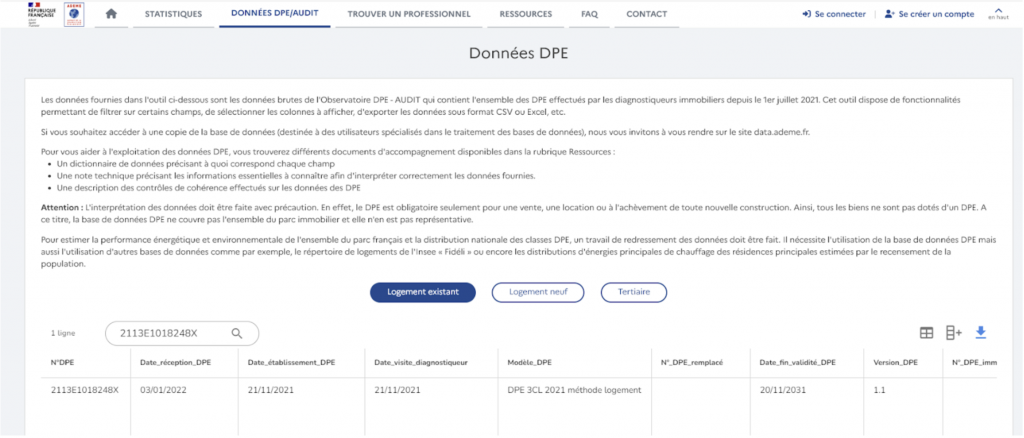Open the RESSOURCES tab

(x=526, y=14)
